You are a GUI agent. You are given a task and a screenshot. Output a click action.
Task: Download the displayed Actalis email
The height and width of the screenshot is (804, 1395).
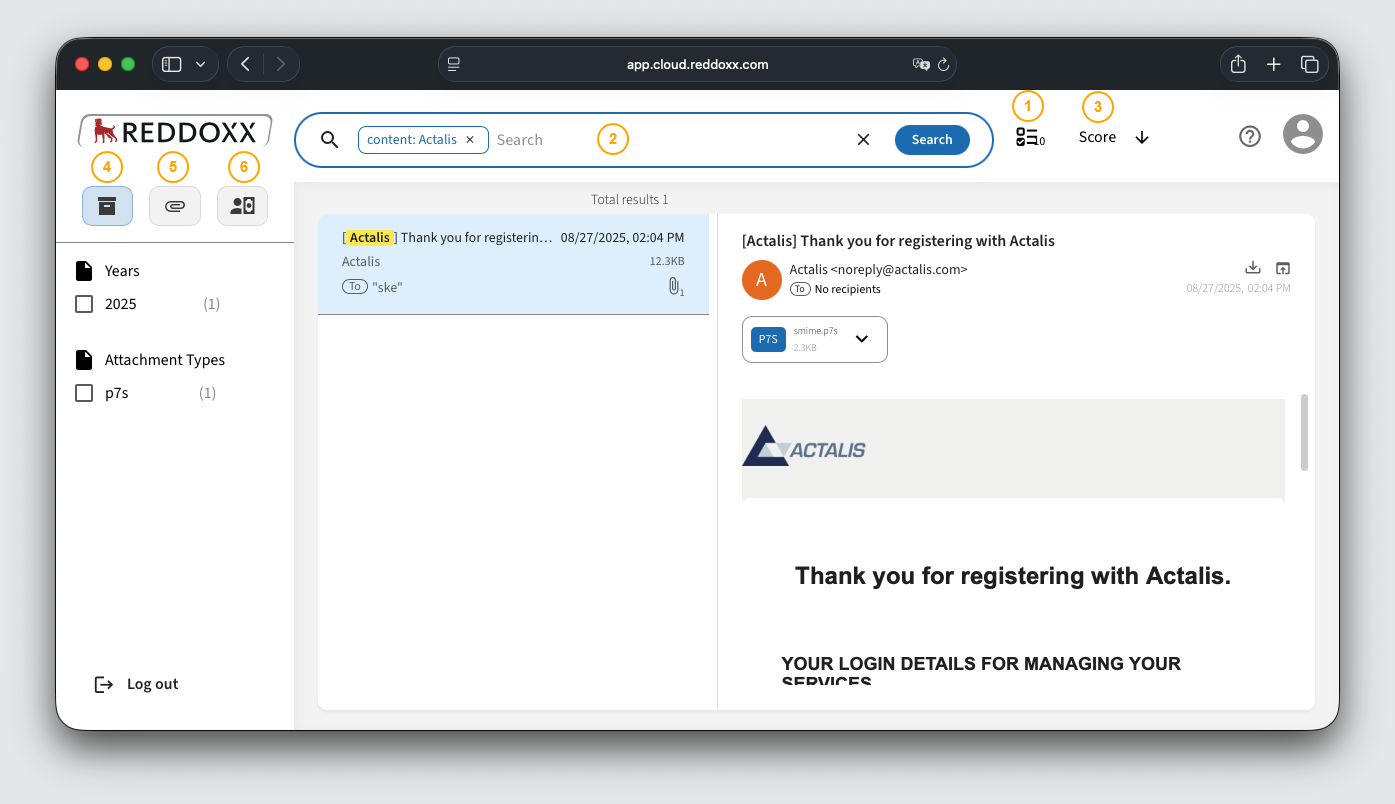coord(1253,267)
